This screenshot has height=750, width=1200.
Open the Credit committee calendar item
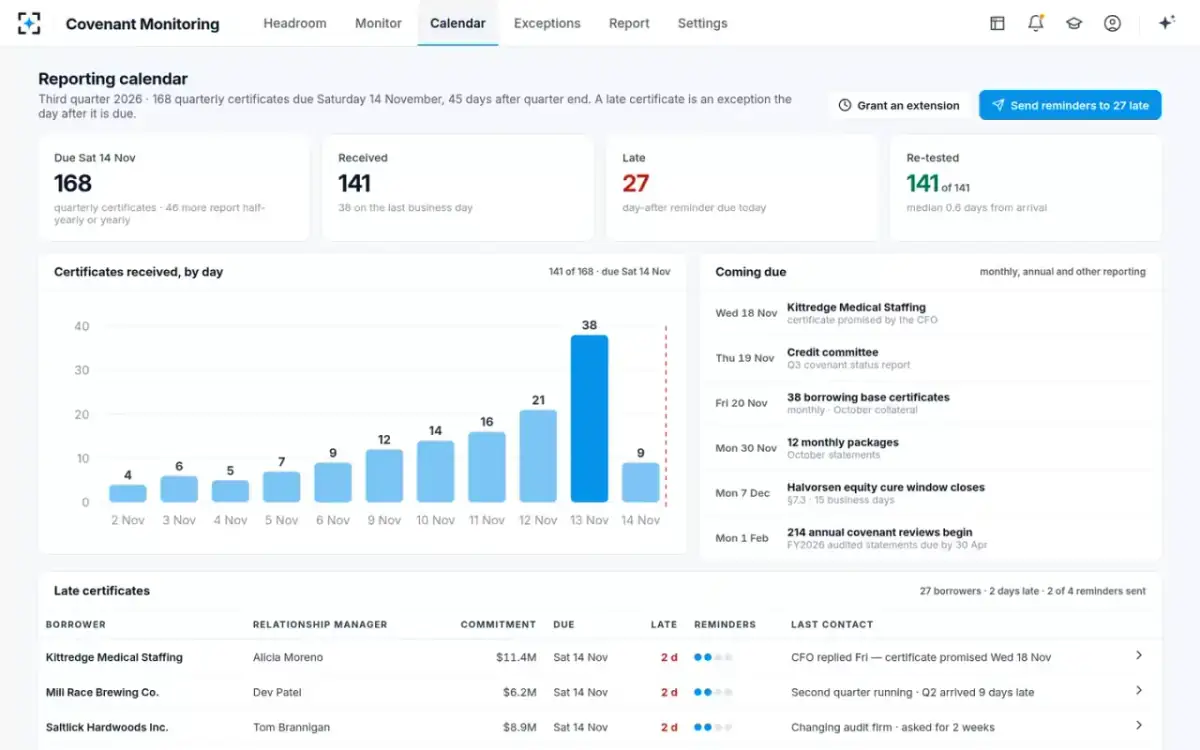[931, 358]
